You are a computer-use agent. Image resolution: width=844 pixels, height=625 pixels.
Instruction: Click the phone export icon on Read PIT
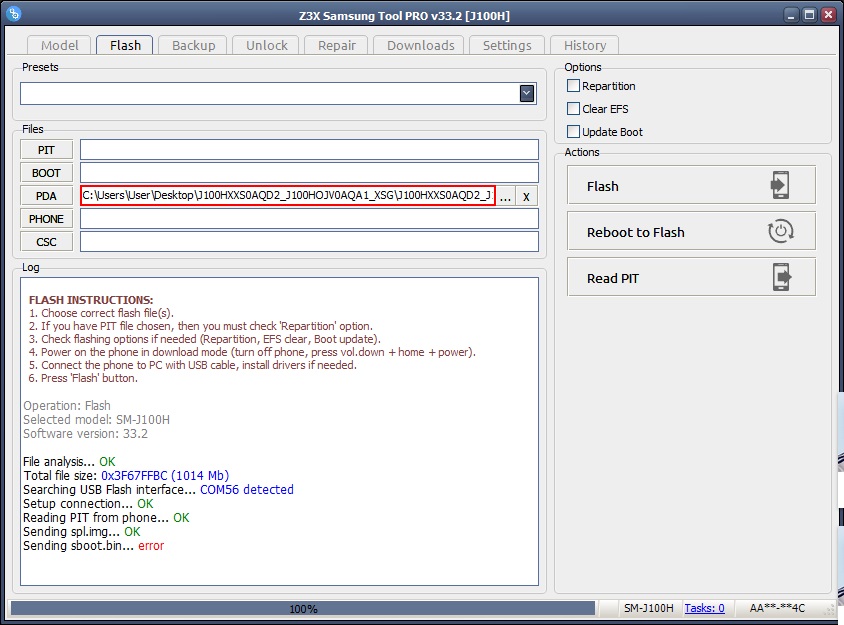(x=782, y=277)
